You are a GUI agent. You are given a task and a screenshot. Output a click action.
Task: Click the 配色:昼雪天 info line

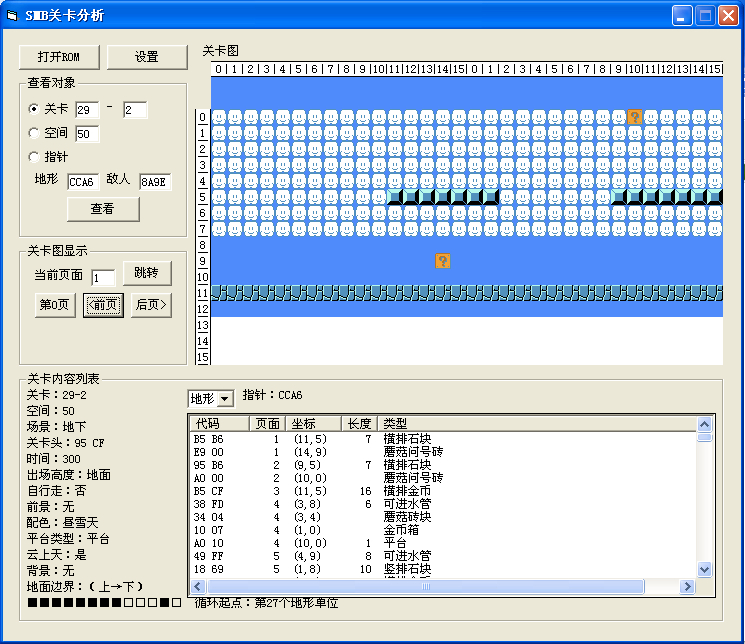point(62,523)
